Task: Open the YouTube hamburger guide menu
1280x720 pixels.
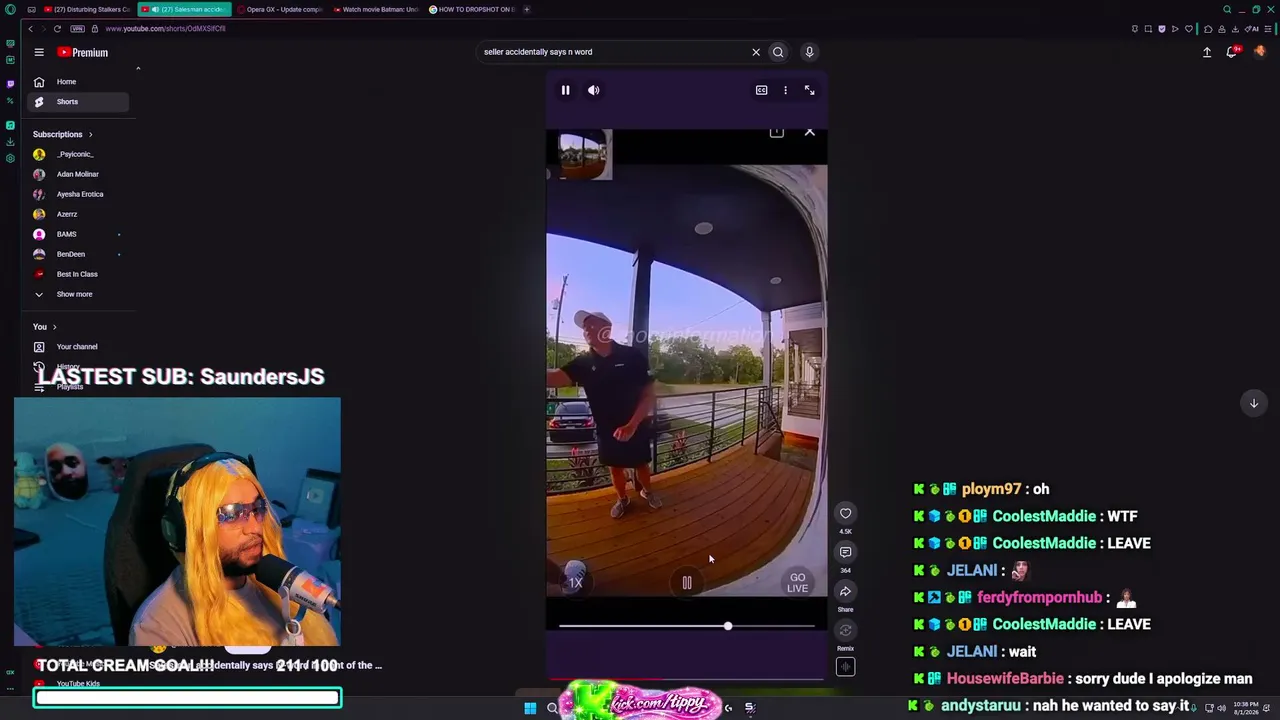Action: (39, 52)
